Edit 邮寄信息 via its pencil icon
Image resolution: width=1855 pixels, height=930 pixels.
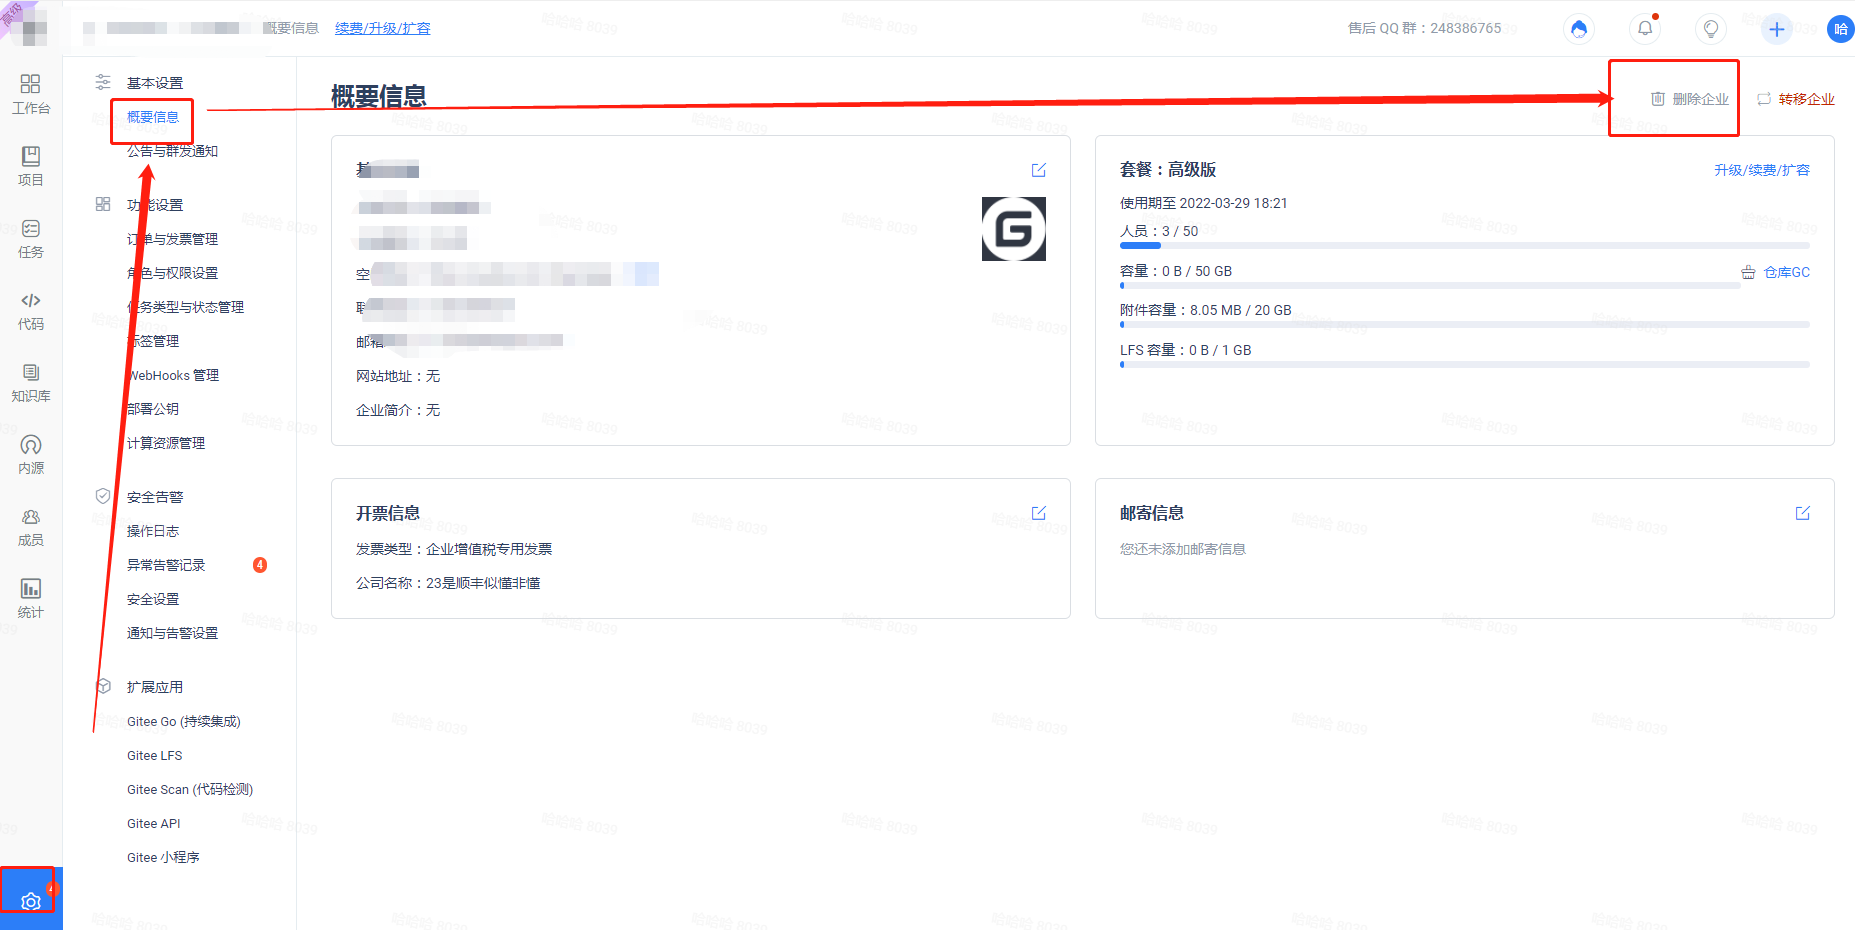click(1803, 513)
